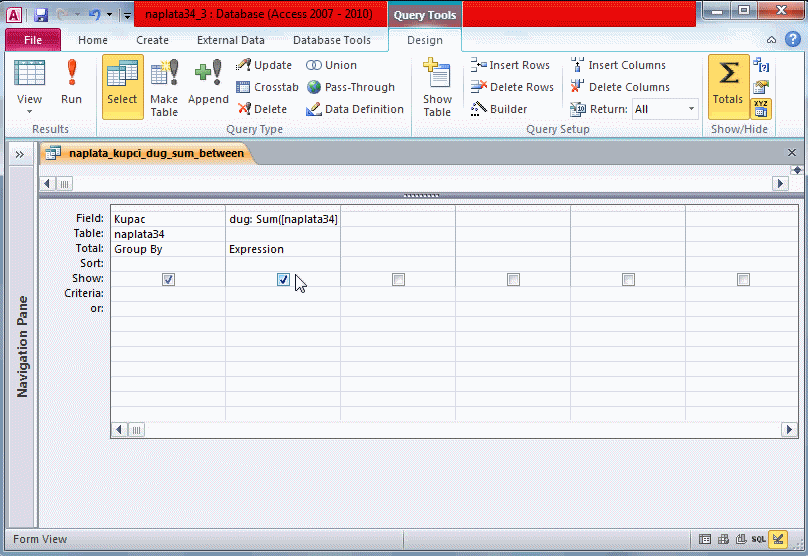
Task: Open the Return dropdown list
Action: (690, 109)
